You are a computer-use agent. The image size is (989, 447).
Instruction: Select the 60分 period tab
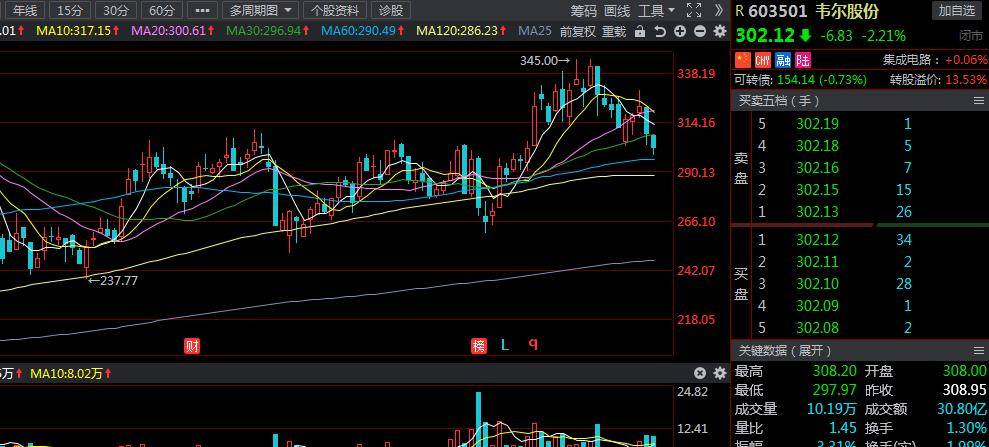pyautogui.click(x=163, y=11)
